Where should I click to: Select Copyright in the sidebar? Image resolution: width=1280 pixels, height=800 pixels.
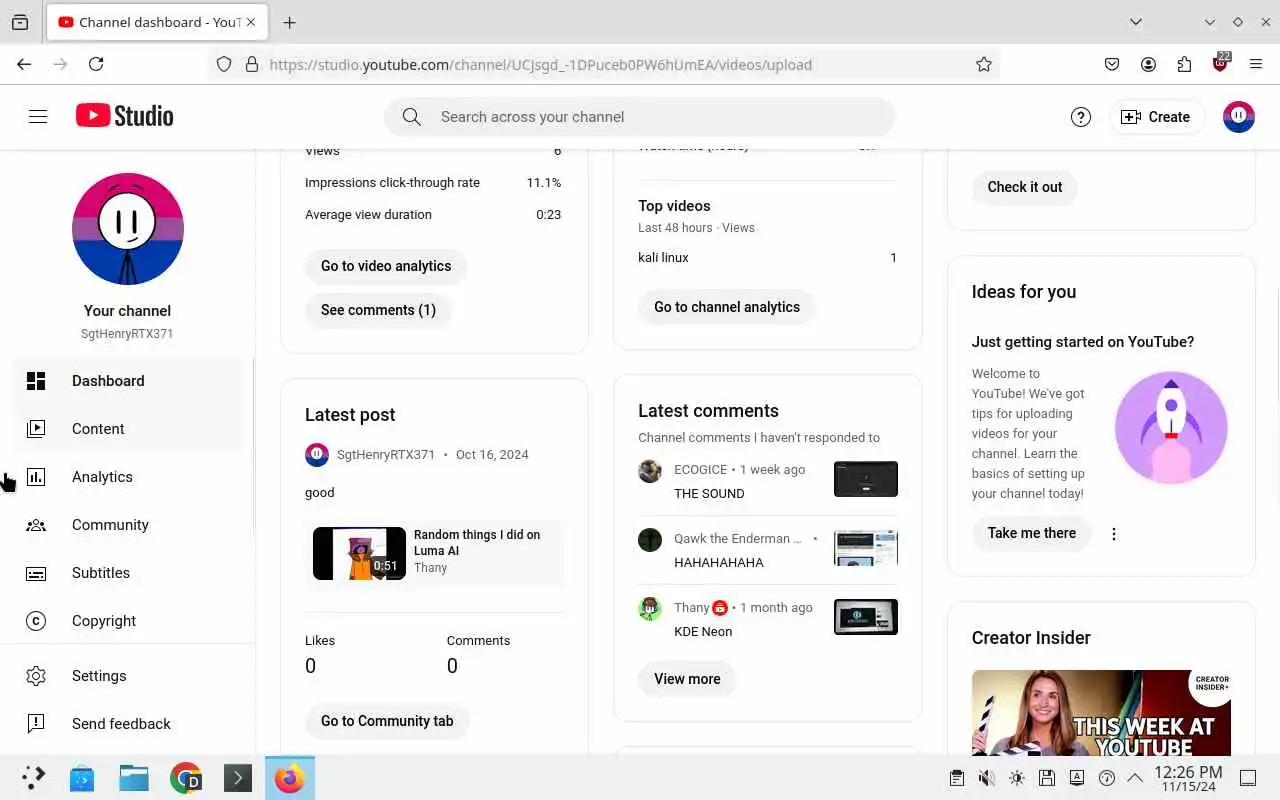128,621
